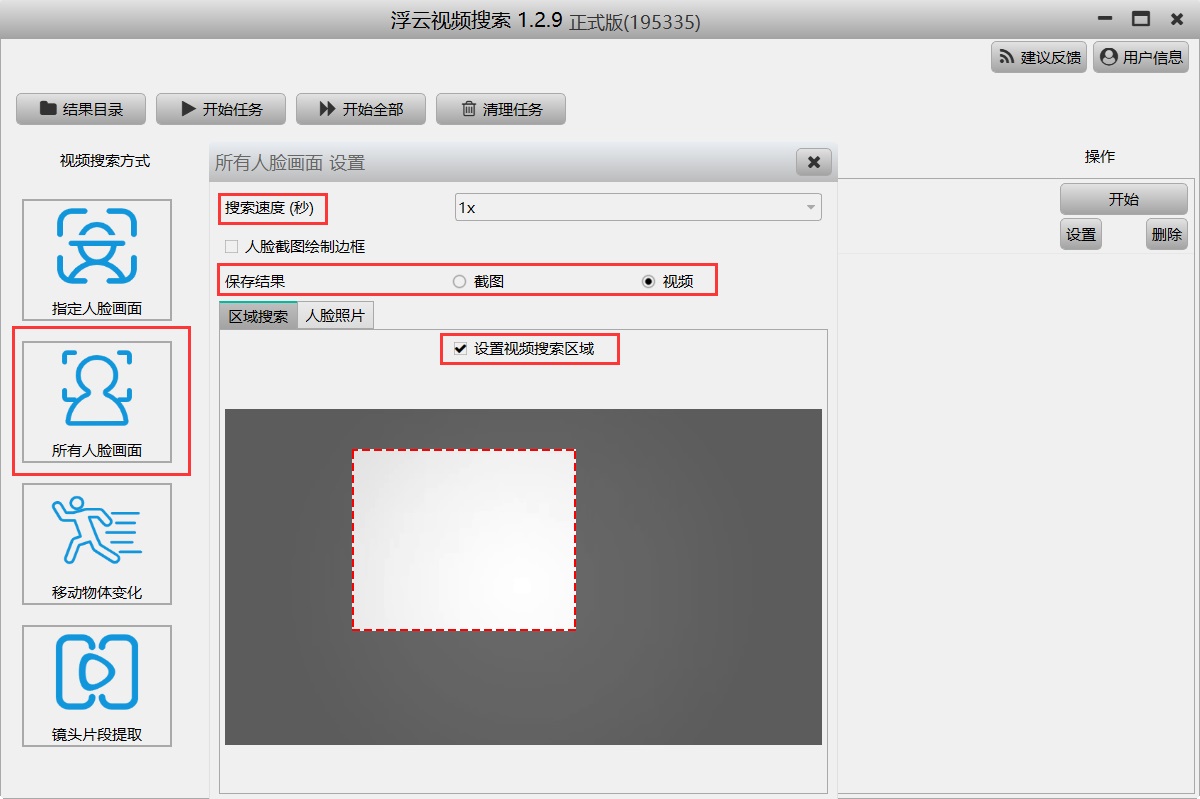The height and width of the screenshot is (799, 1200).
Task: Click the 删除 button
Action: click(x=1166, y=235)
